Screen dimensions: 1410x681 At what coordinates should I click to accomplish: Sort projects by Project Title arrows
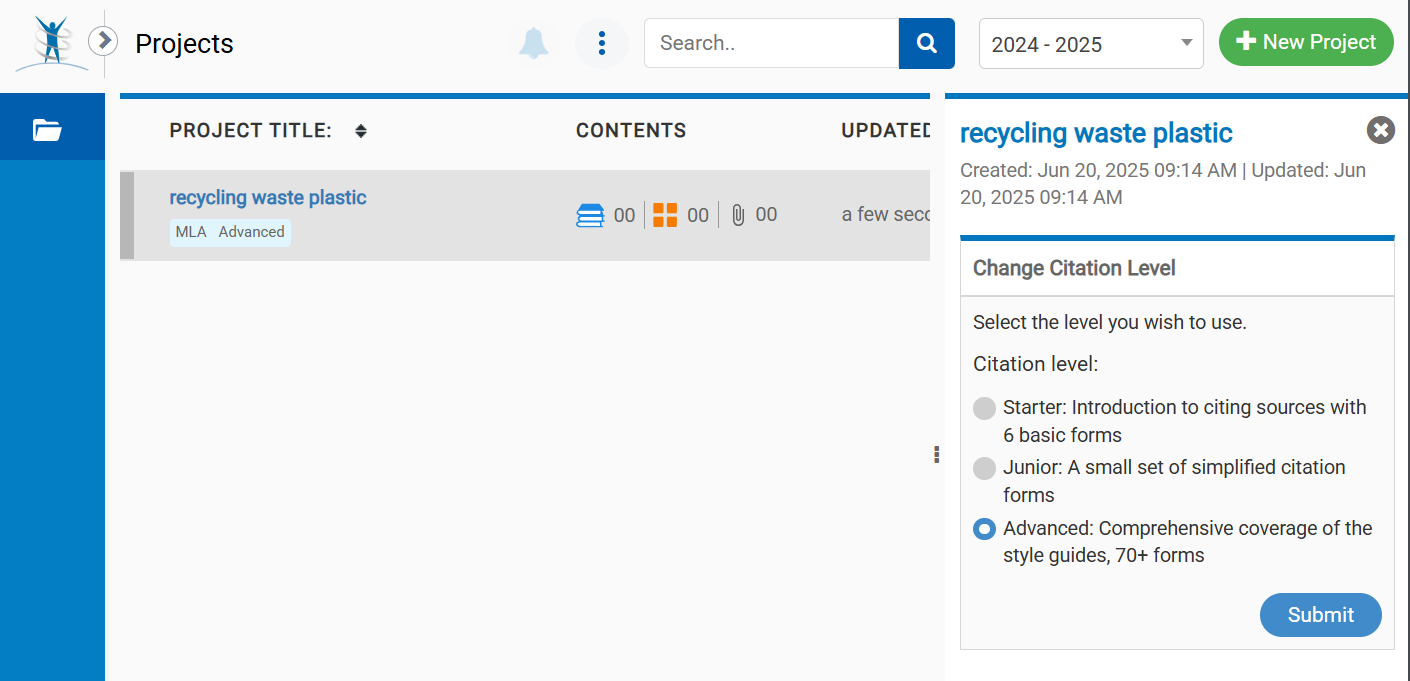click(x=361, y=131)
